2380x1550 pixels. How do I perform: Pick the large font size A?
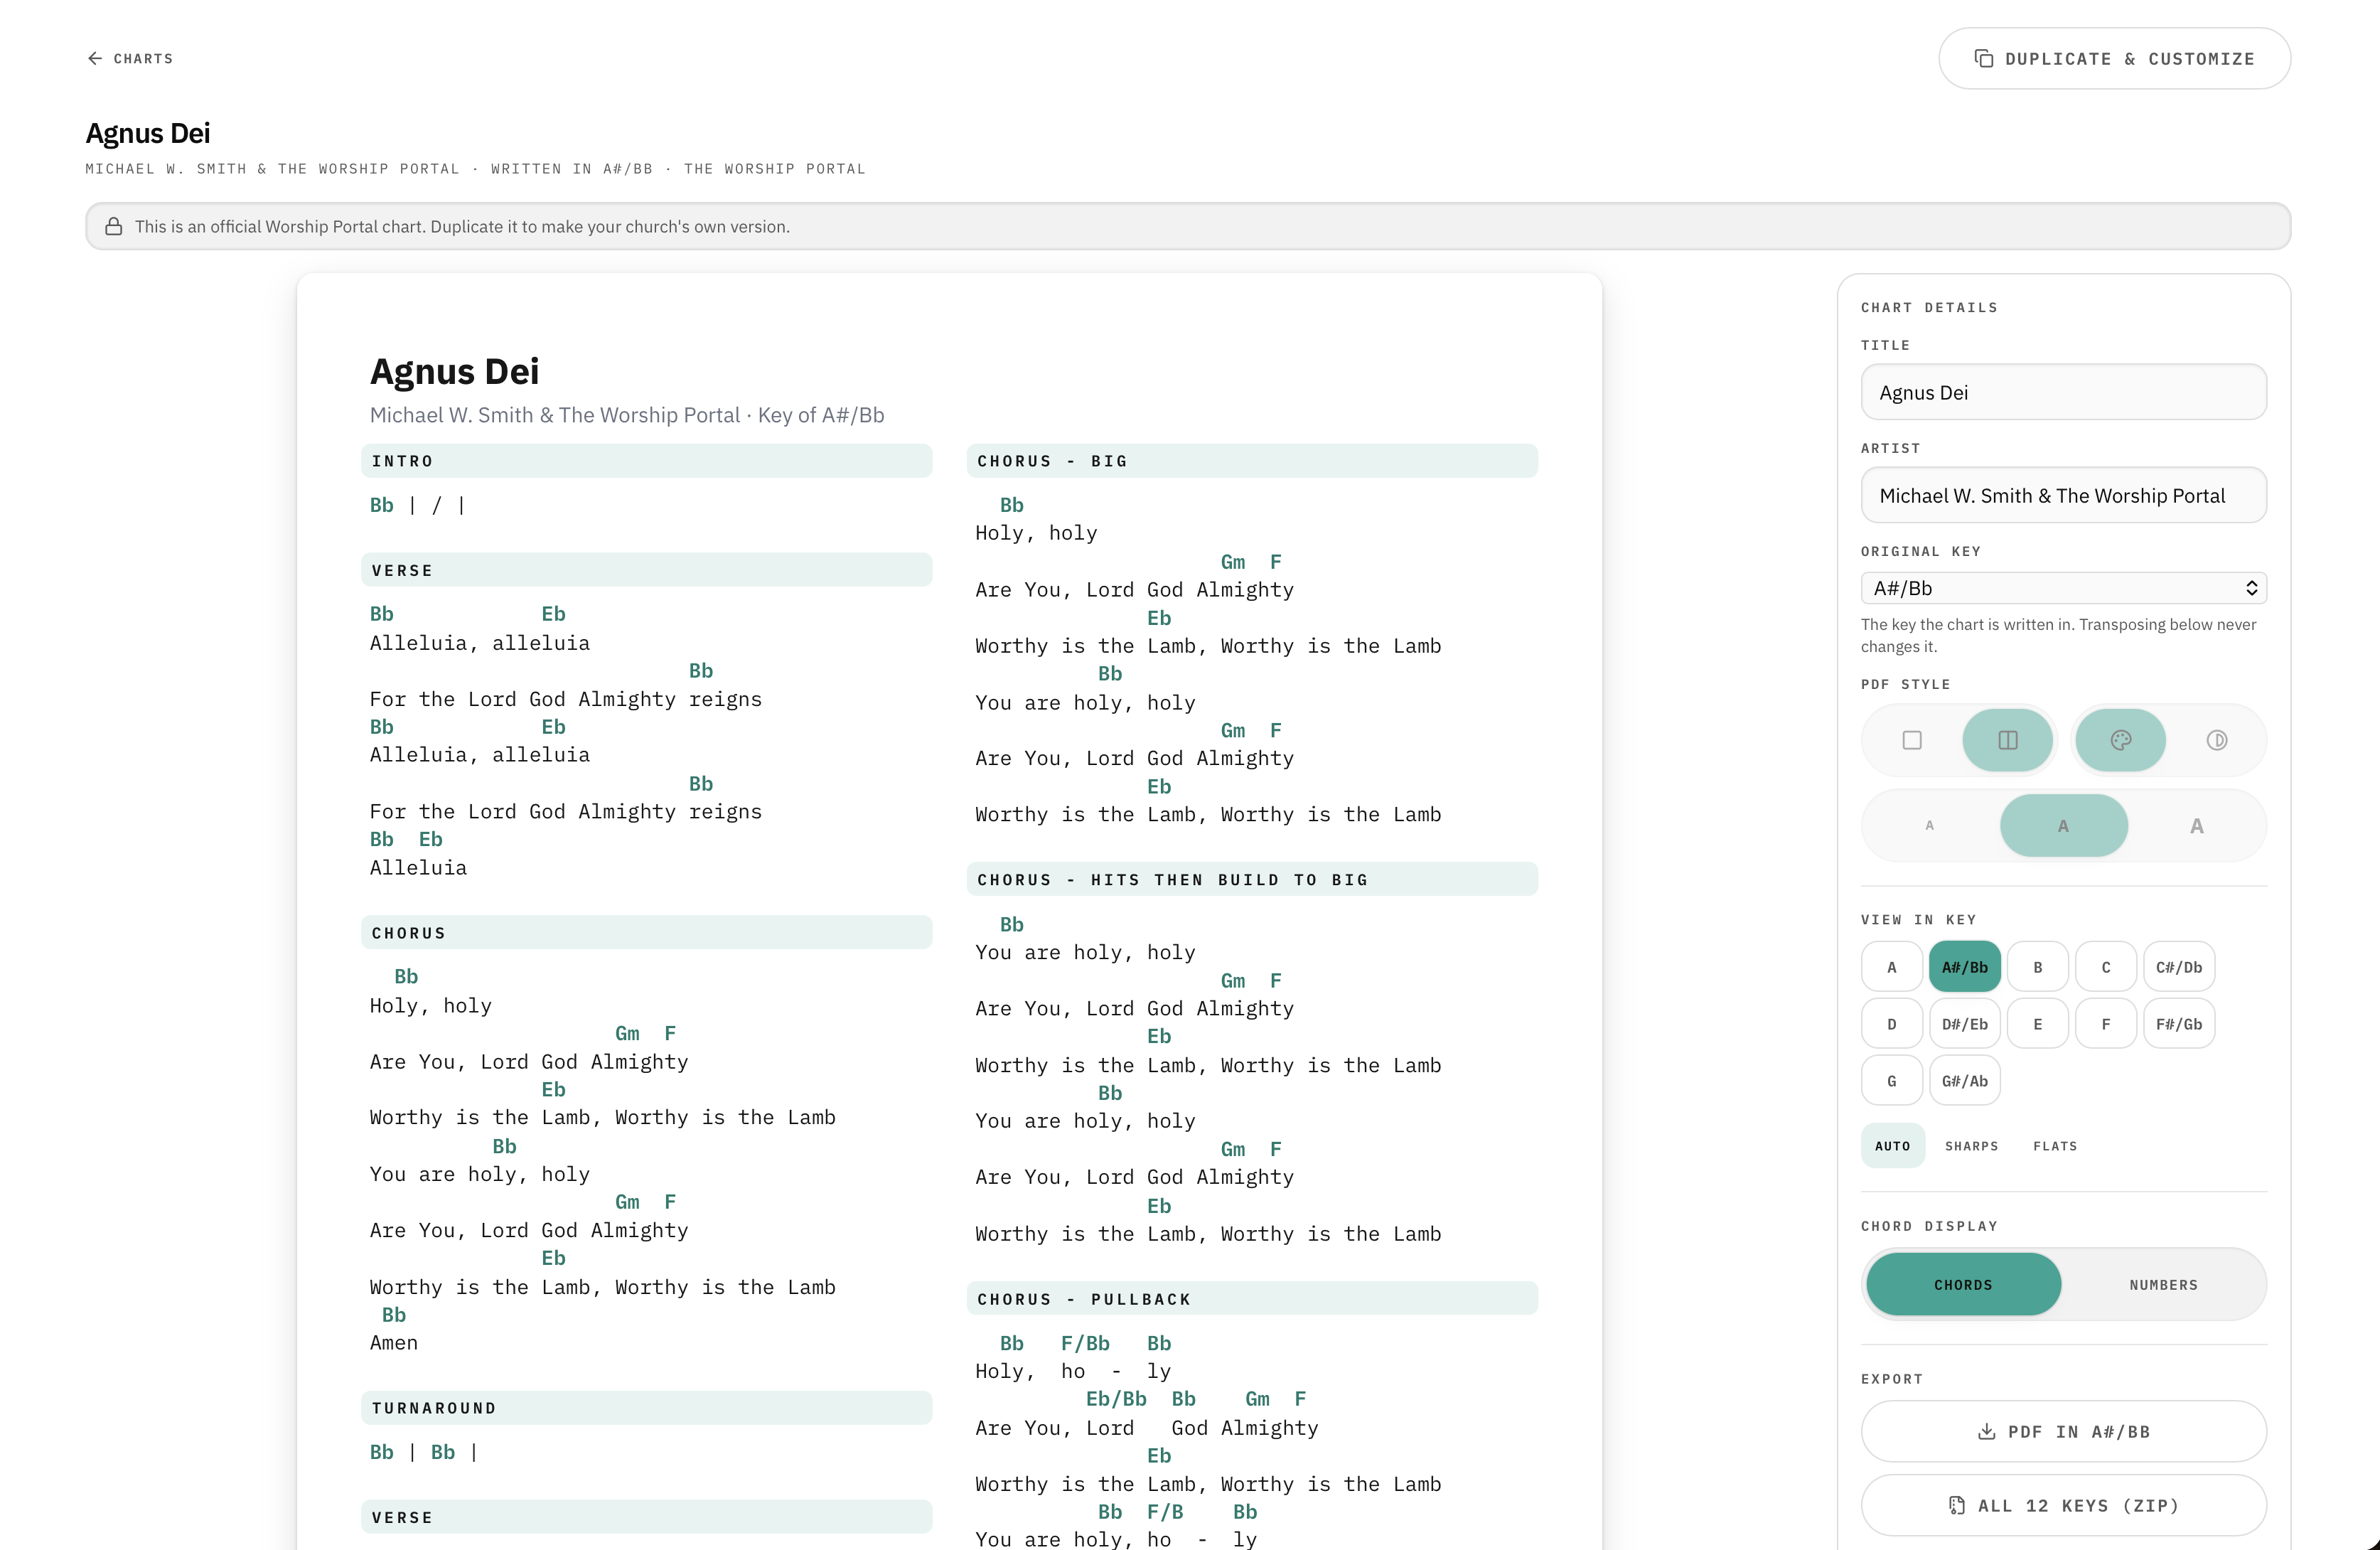tap(2196, 826)
